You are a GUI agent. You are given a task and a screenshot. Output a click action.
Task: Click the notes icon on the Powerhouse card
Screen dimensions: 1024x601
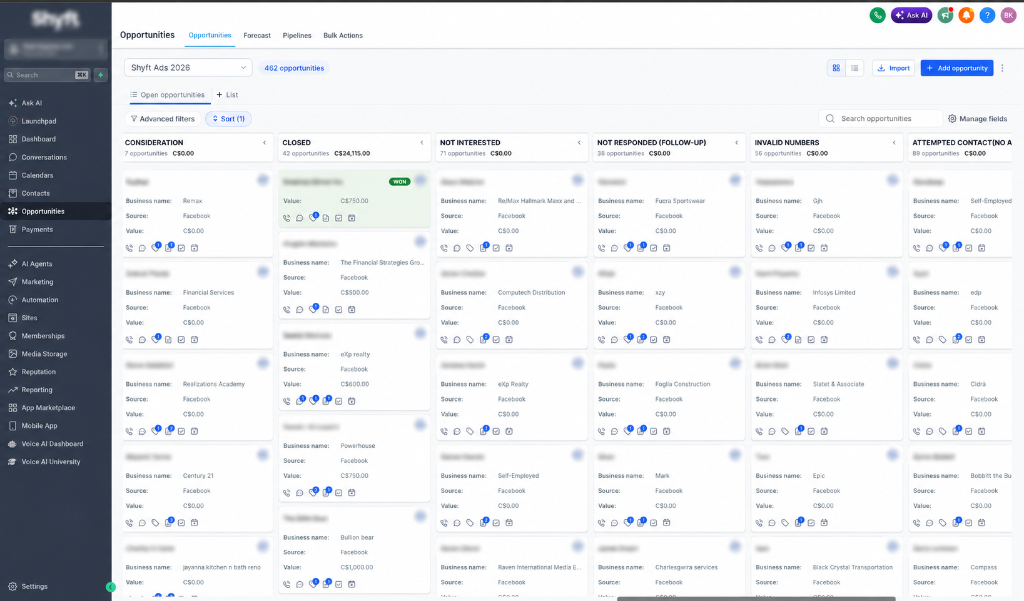(x=326, y=493)
